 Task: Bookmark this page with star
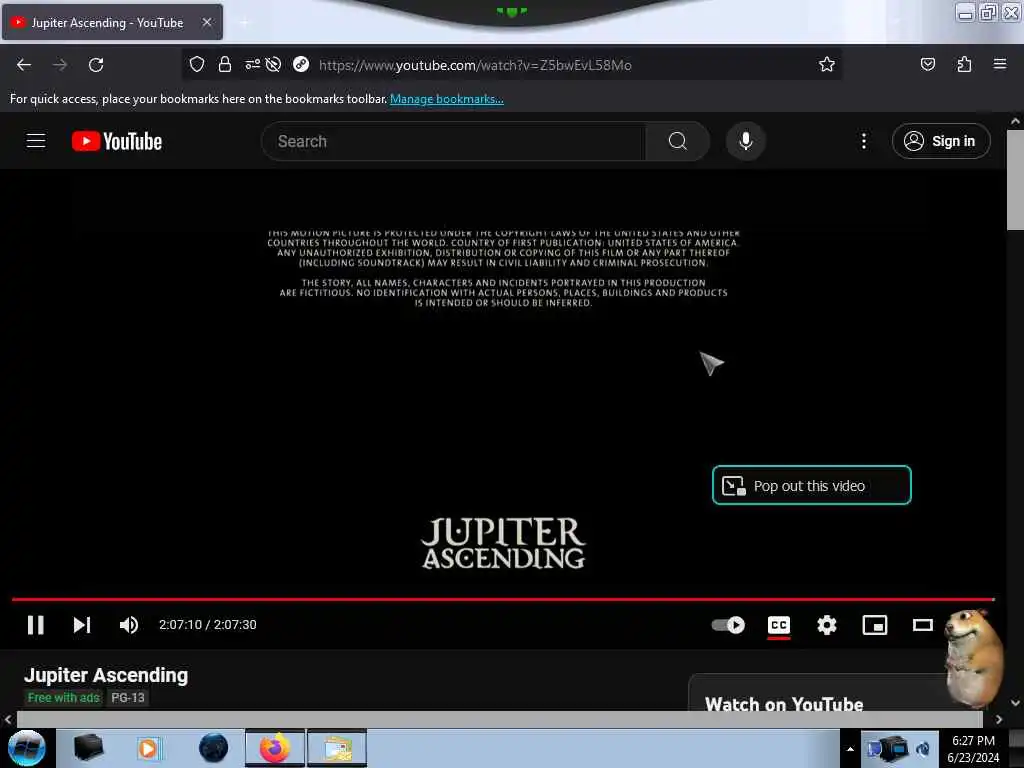[827, 64]
